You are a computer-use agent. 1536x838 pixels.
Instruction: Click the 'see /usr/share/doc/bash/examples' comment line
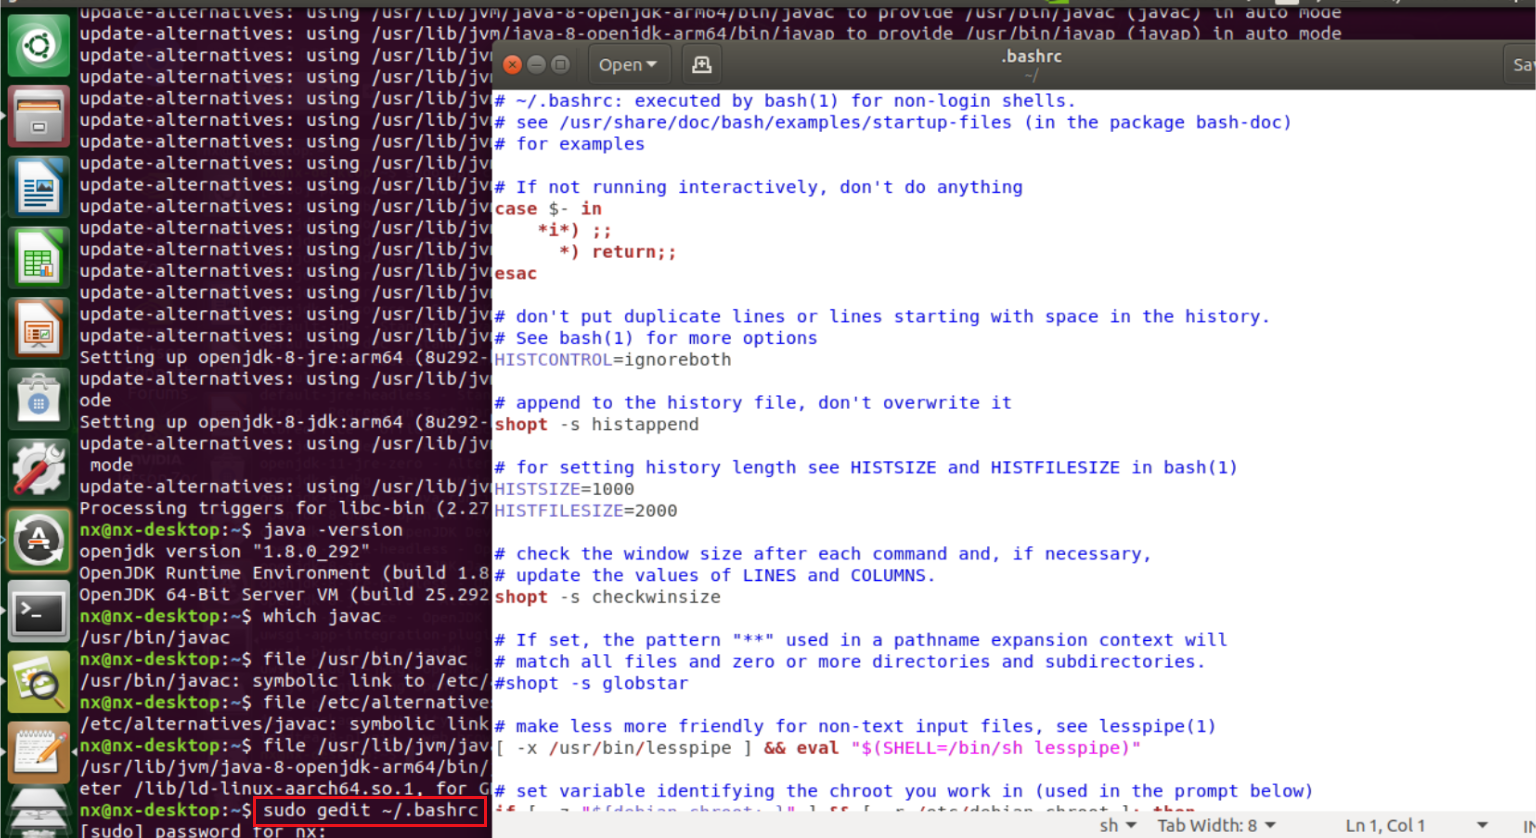pyautogui.click(x=893, y=123)
